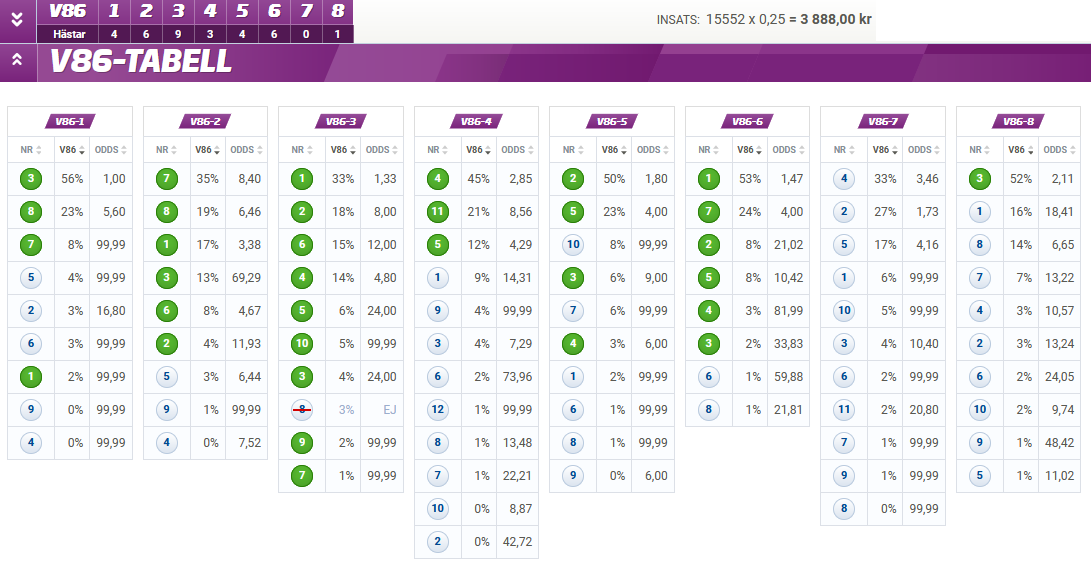
Task: Deselect horse 8 in V86-1
Action: (x=31, y=212)
